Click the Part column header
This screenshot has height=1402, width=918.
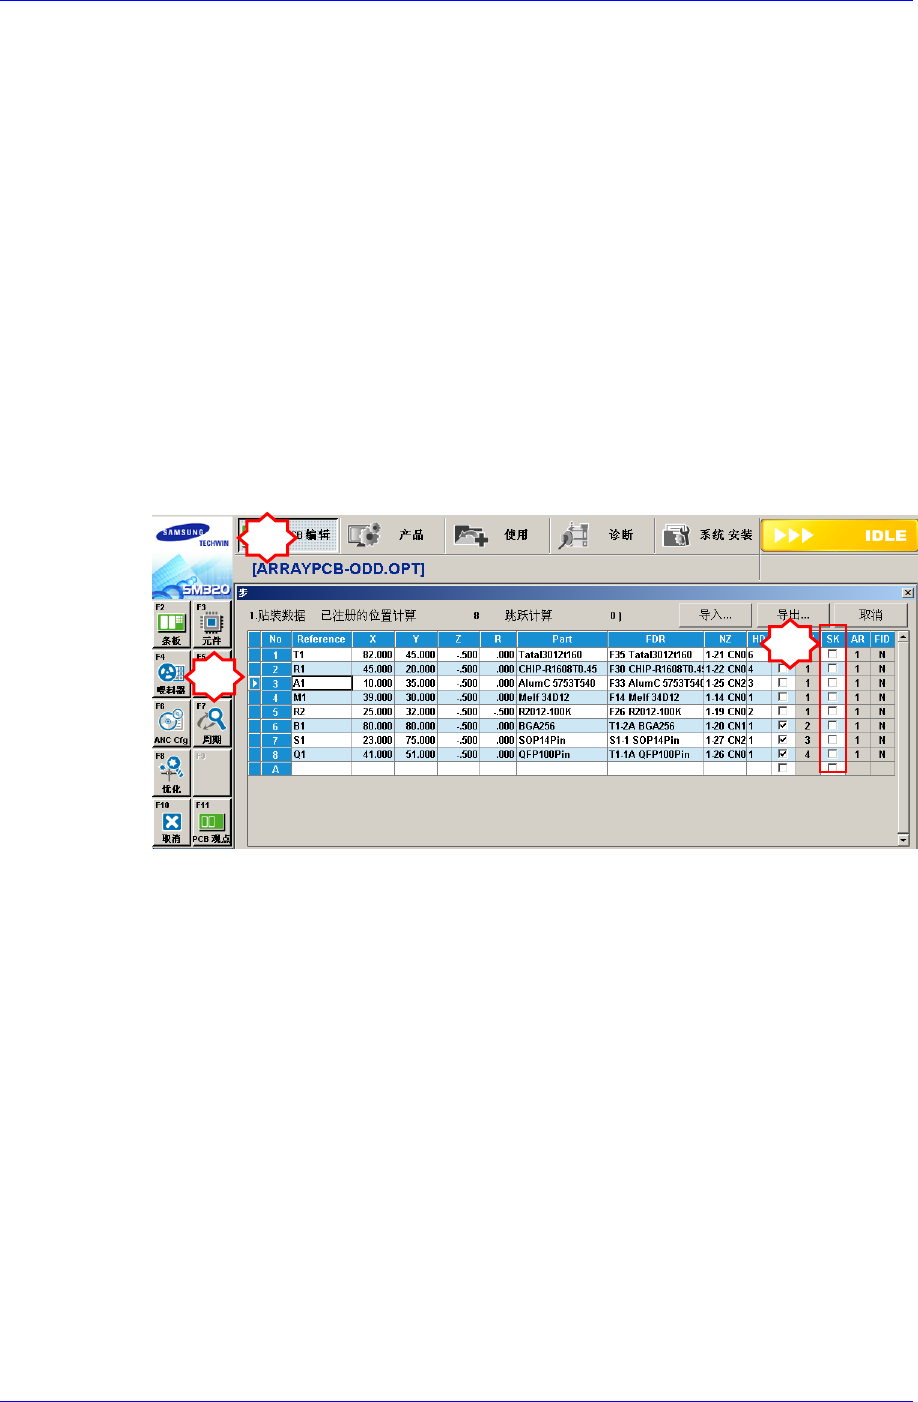tap(561, 640)
